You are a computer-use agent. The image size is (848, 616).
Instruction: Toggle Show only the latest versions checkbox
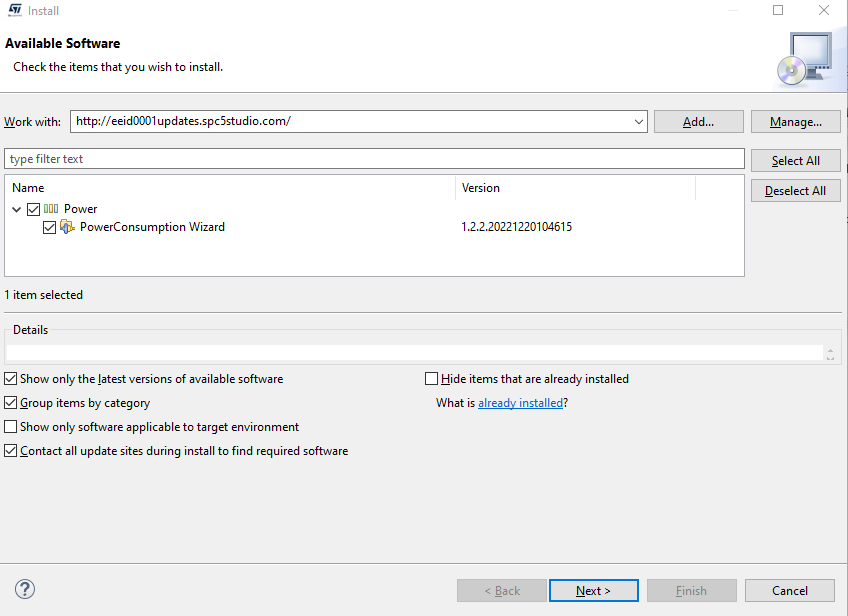pyautogui.click(x=10, y=379)
